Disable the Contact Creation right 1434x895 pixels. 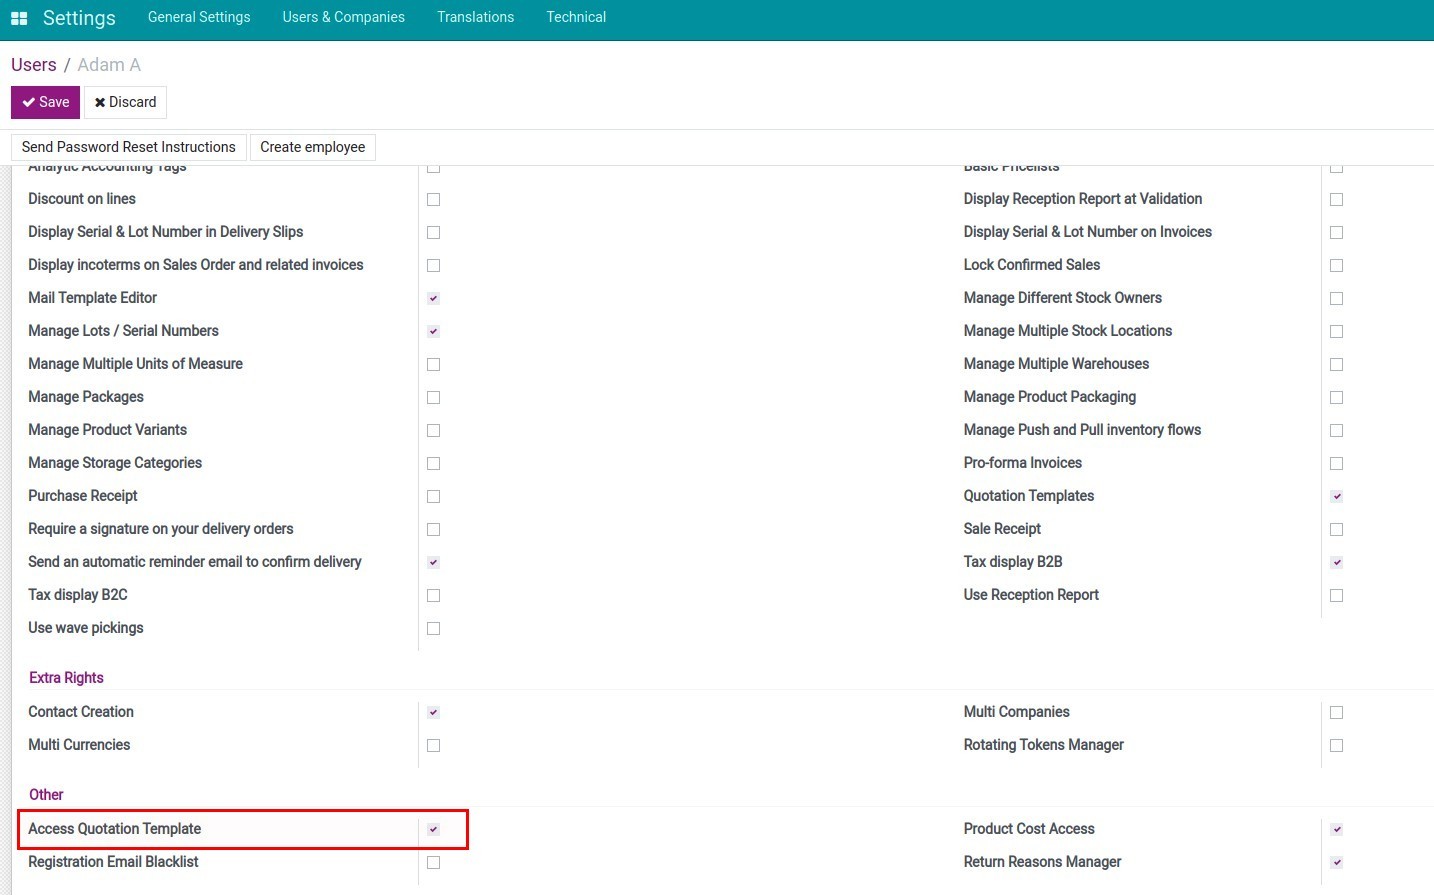coord(433,712)
